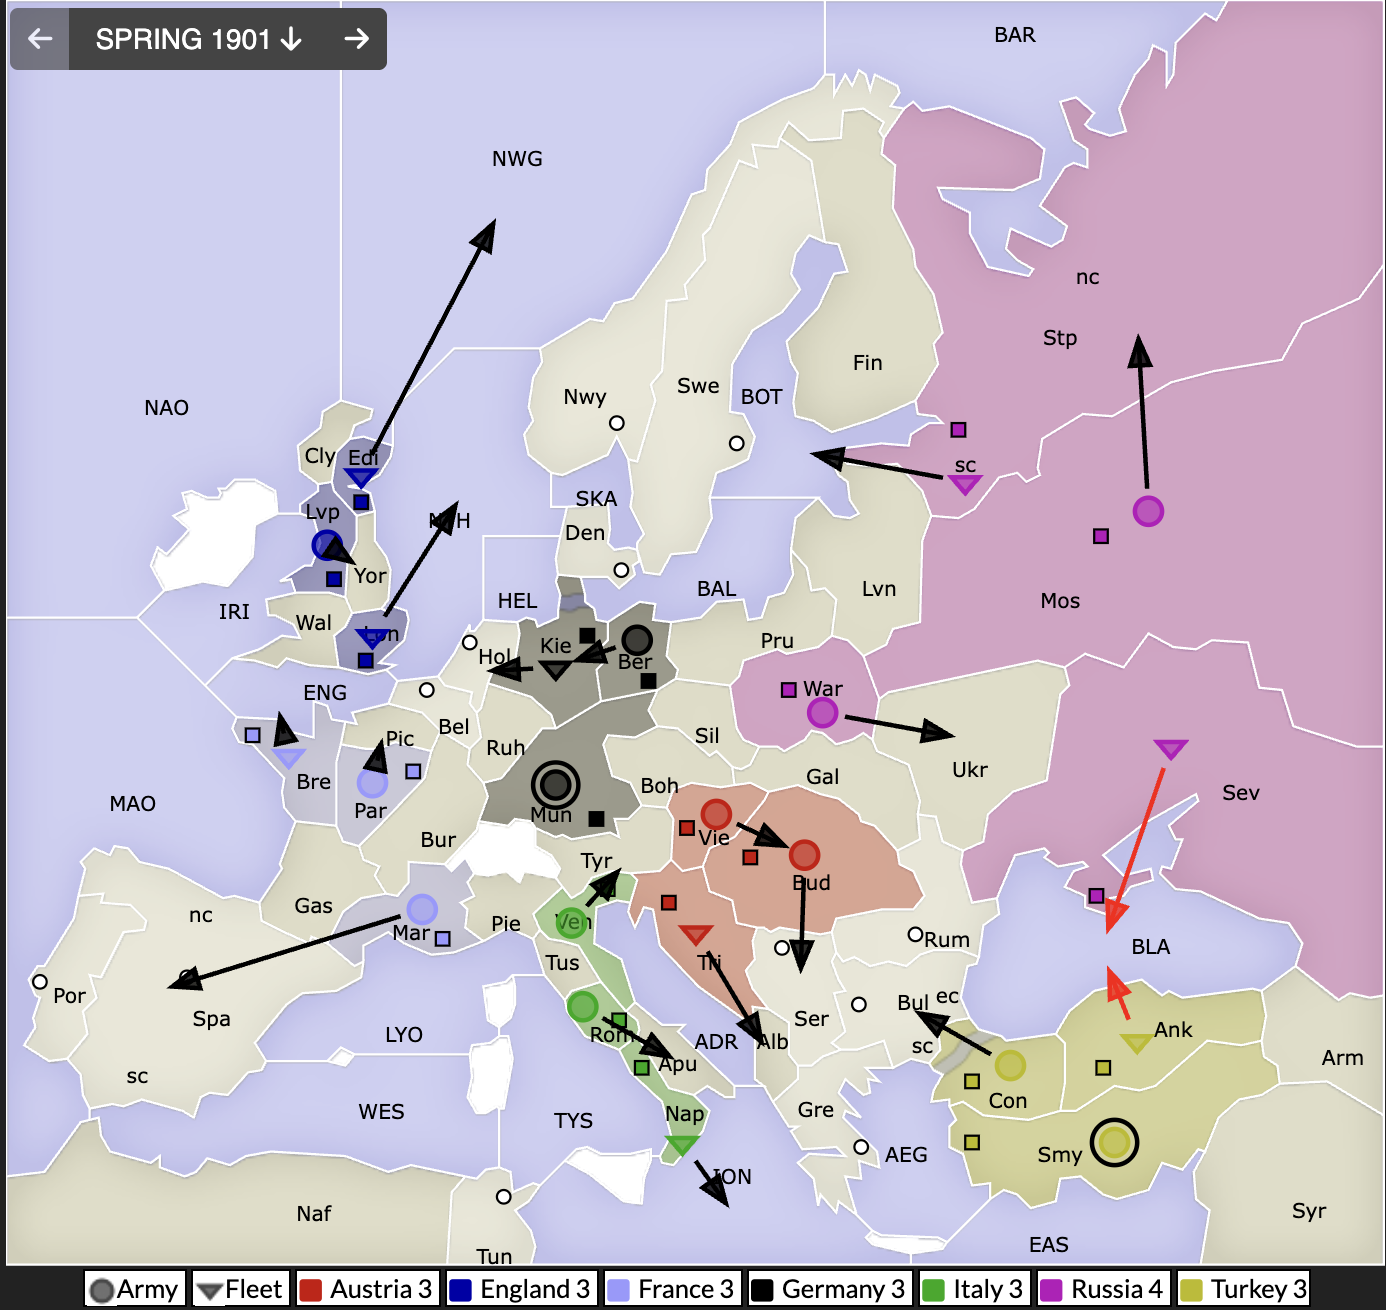Click the Sweden supply center dot
The width and height of the screenshot is (1386, 1310).
click(x=737, y=443)
